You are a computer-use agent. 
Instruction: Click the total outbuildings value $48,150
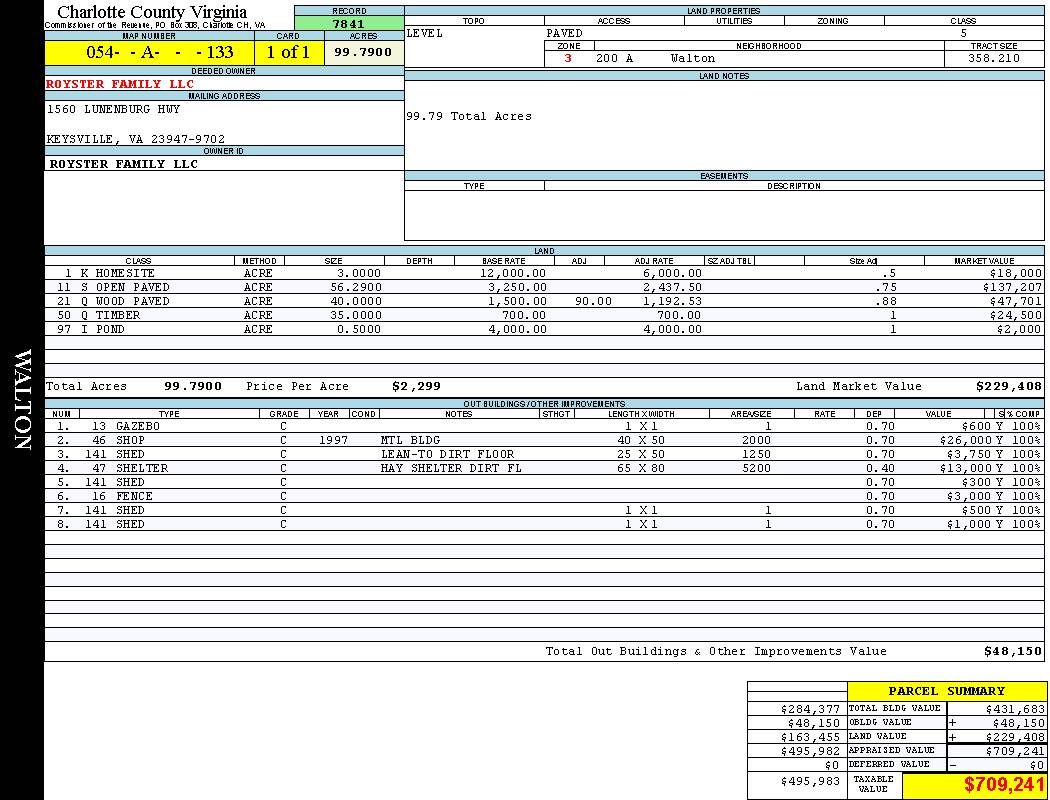(x=1012, y=651)
